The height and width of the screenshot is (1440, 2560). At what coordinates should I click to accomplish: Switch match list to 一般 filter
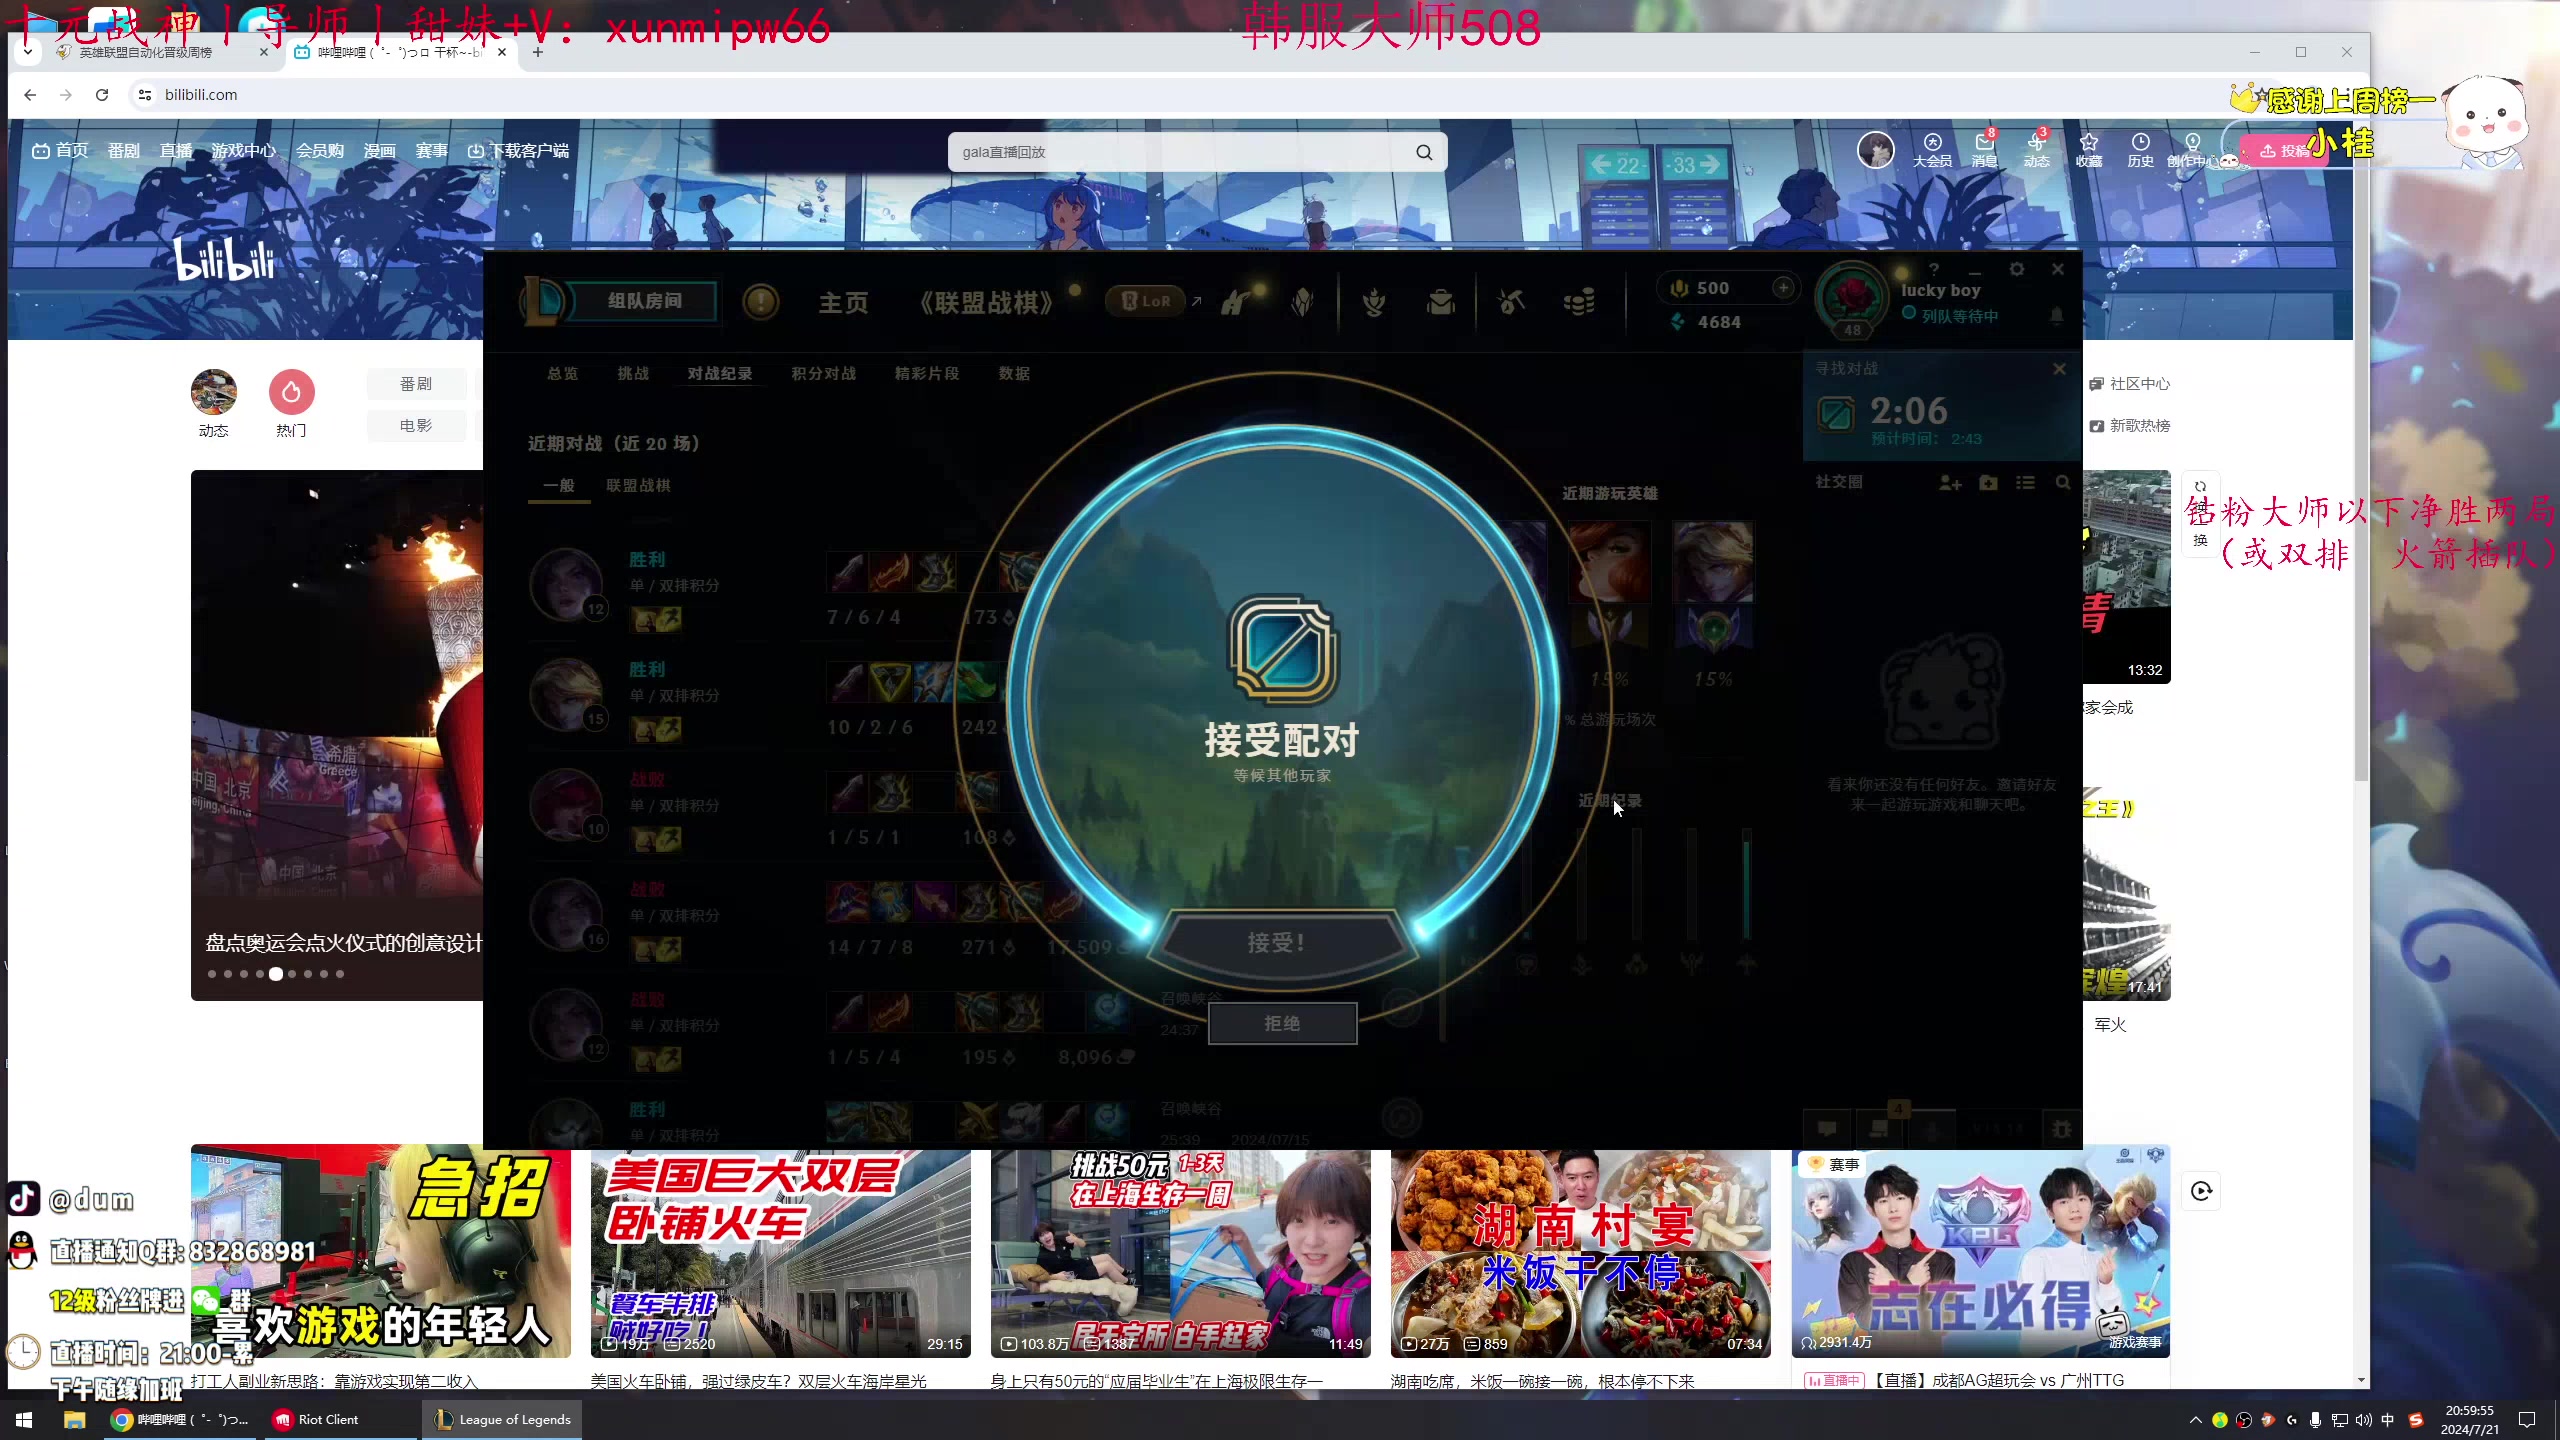[x=559, y=485]
